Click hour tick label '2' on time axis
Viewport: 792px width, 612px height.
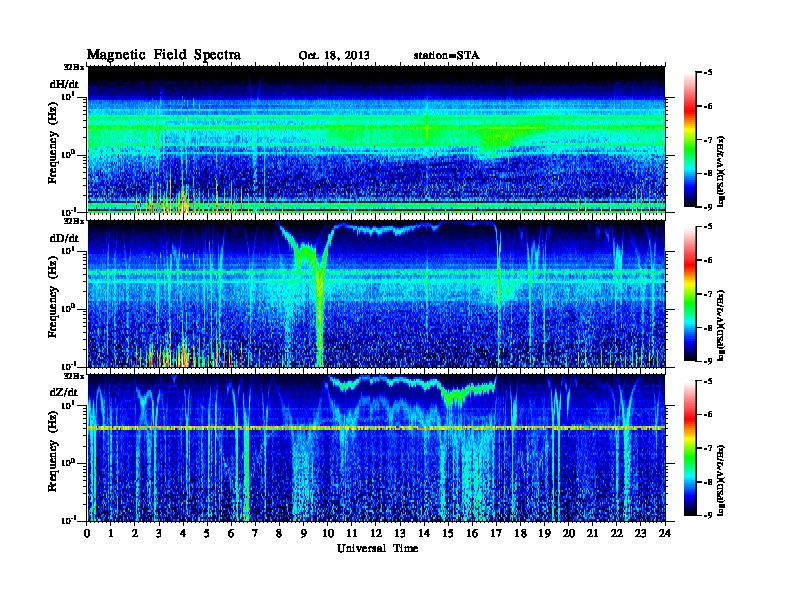click(135, 533)
